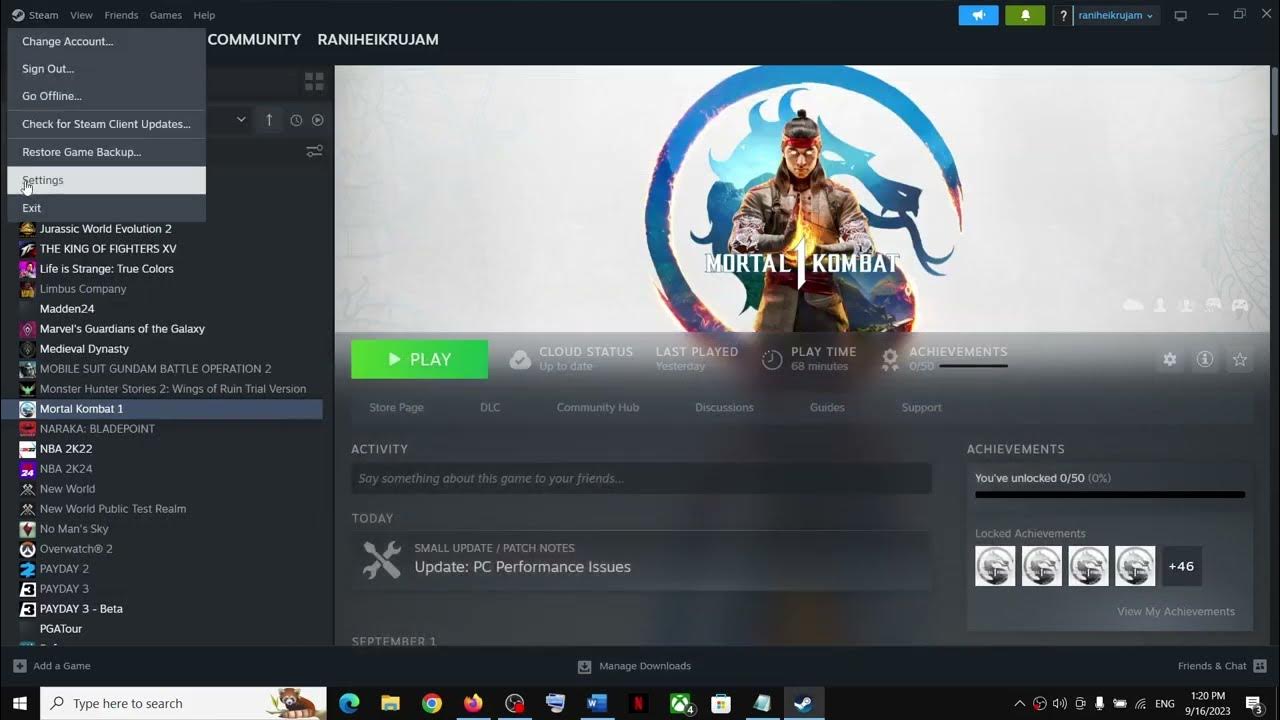Open the Friends menu
The image size is (1280, 720).
pos(121,15)
